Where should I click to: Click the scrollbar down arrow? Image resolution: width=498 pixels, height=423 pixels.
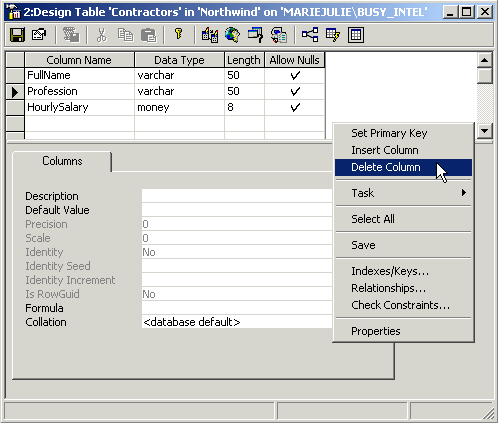(484, 131)
